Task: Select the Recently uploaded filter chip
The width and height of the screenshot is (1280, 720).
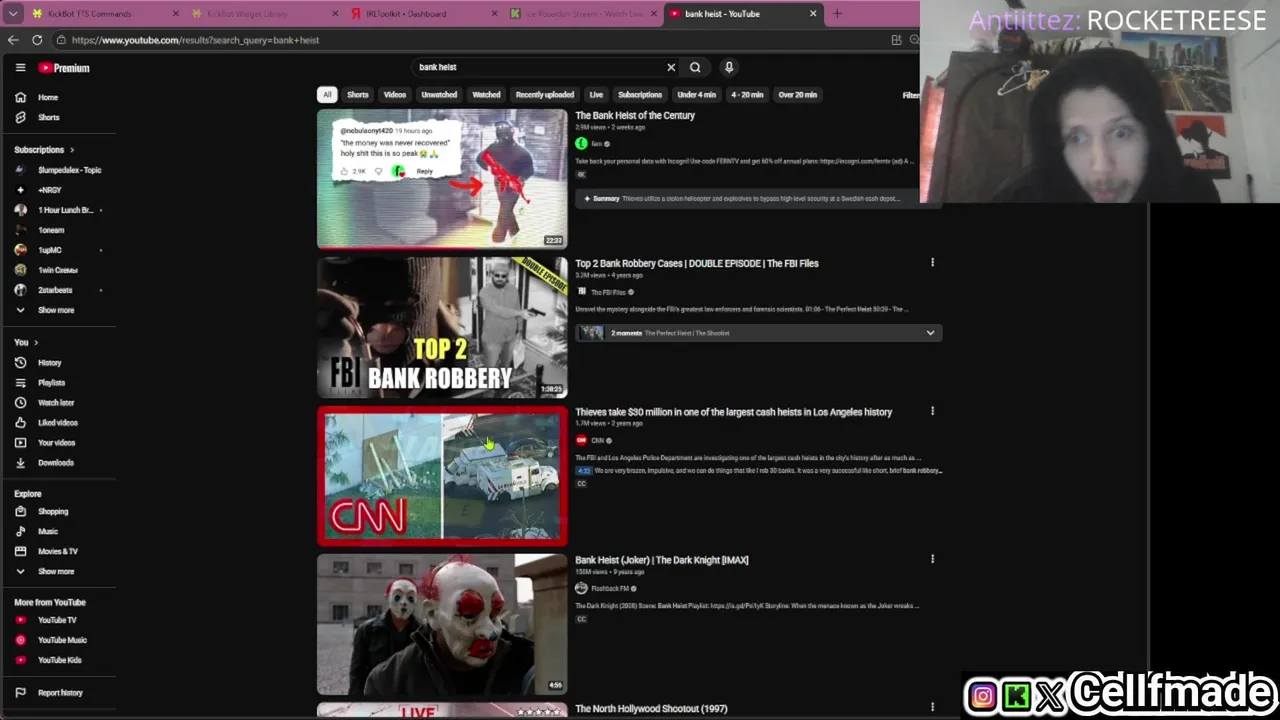Action: coord(545,94)
